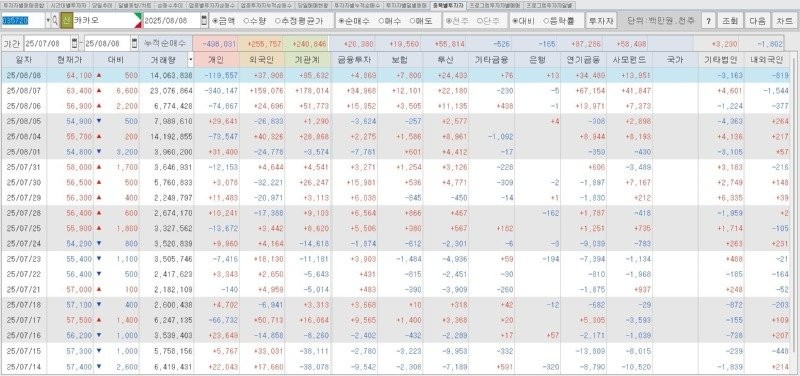Click the 차트 button
The width and height of the screenshot is (800, 376).
pyautogui.click(x=784, y=21)
